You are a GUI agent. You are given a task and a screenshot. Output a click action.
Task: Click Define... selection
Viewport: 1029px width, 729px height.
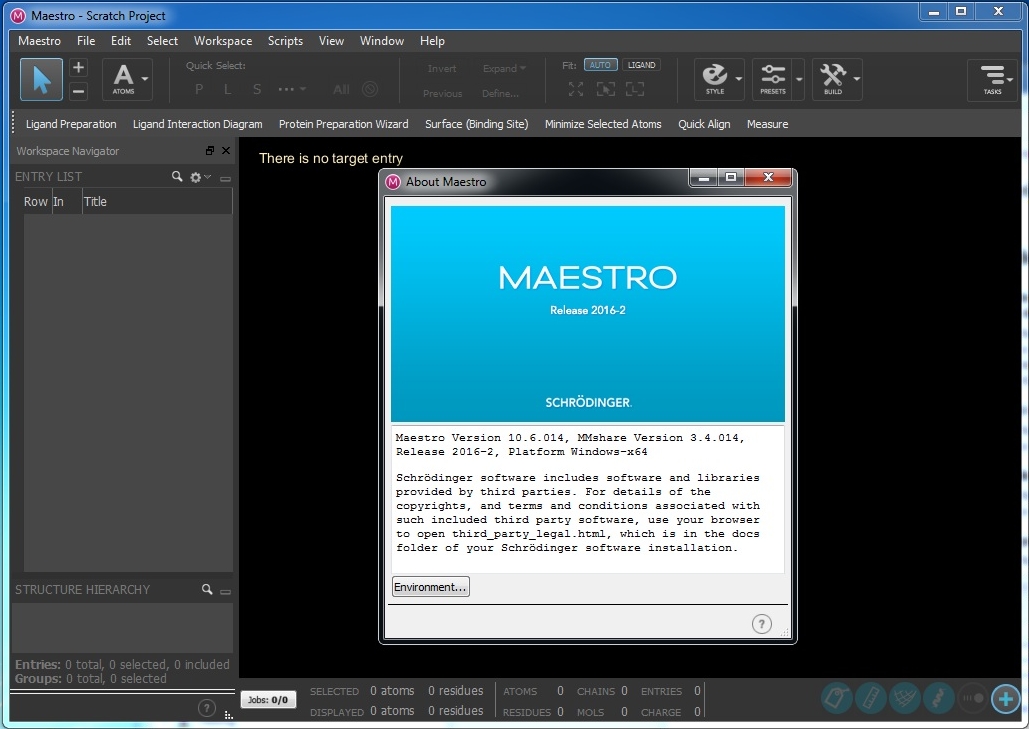click(500, 93)
